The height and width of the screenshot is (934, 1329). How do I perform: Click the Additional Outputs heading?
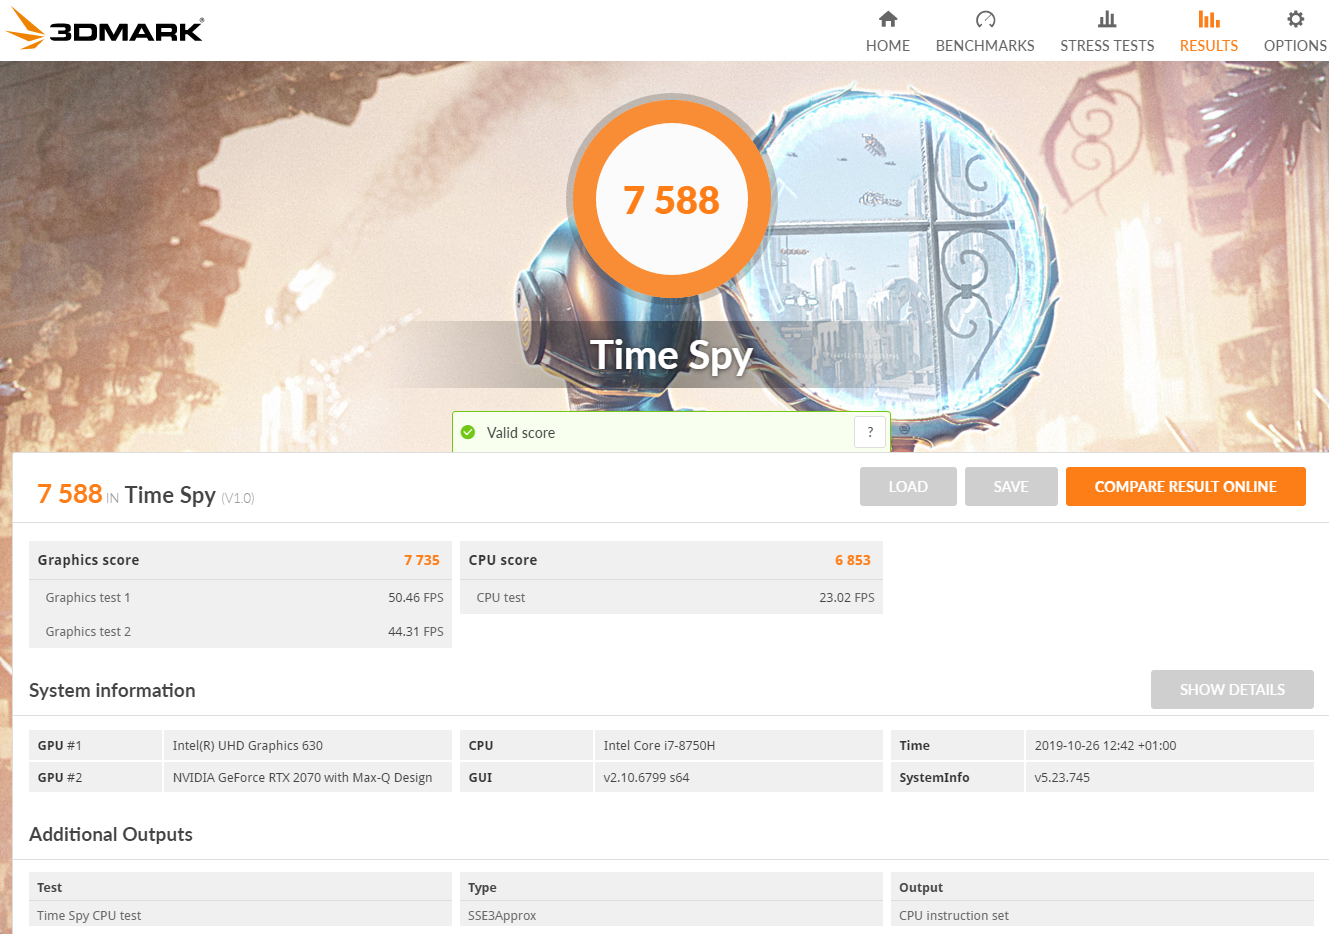pos(111,834)
